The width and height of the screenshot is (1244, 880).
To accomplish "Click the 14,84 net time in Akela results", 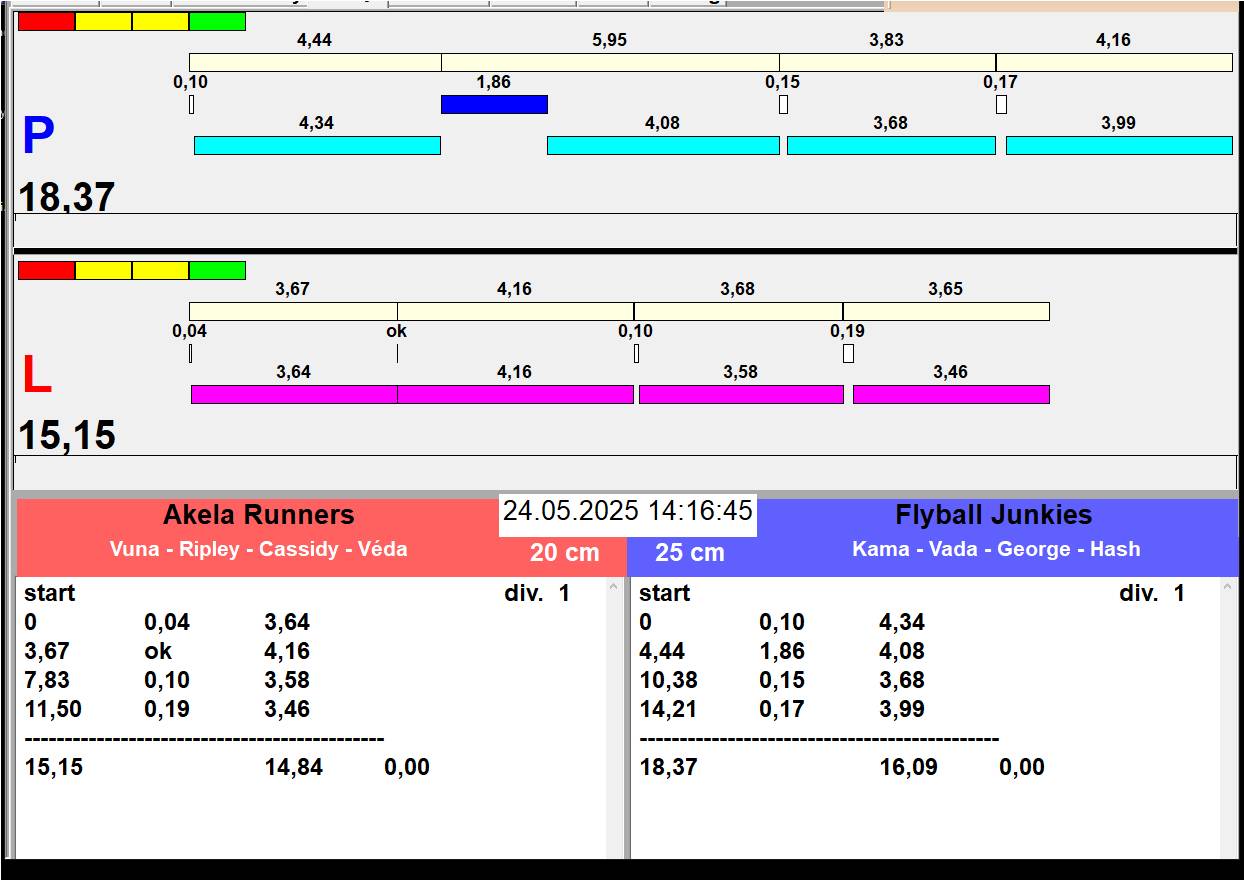I will [294, 767].
